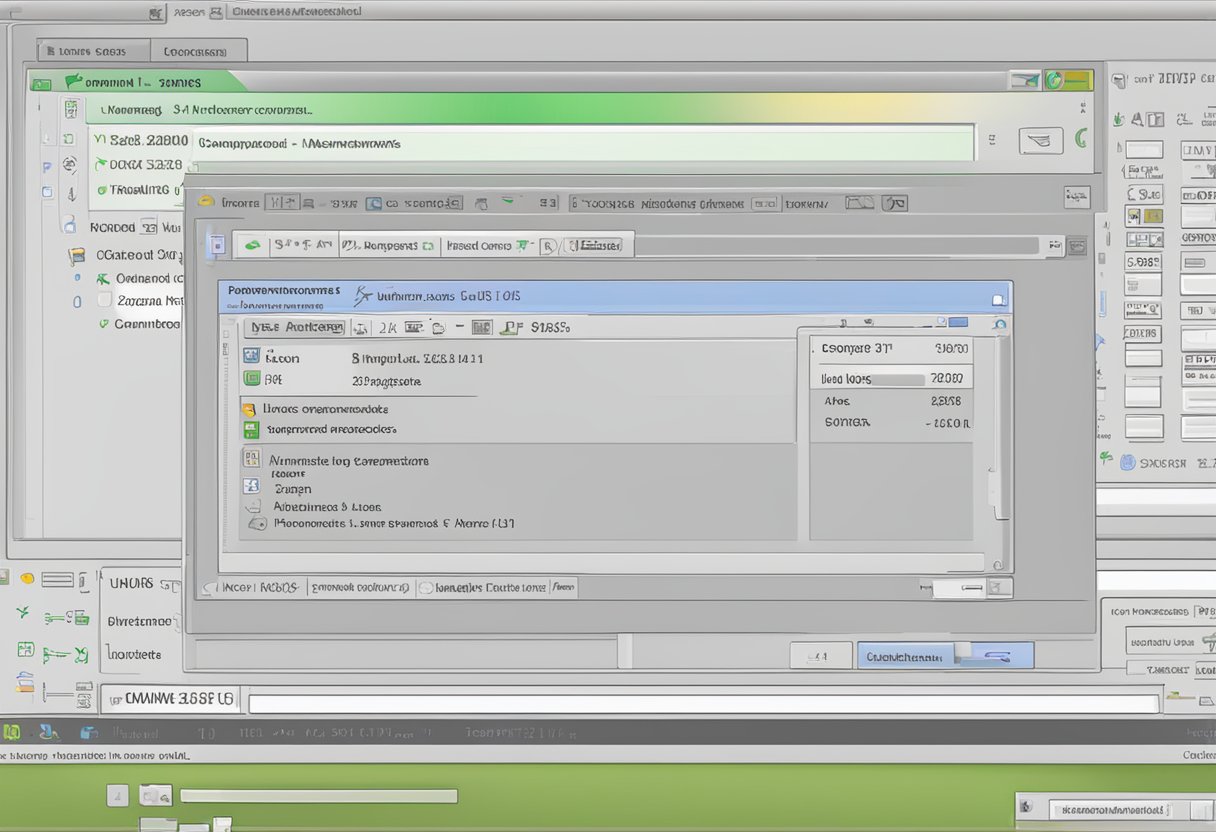
Task: Click the green flag icon in the header
Action: [73, 82]
